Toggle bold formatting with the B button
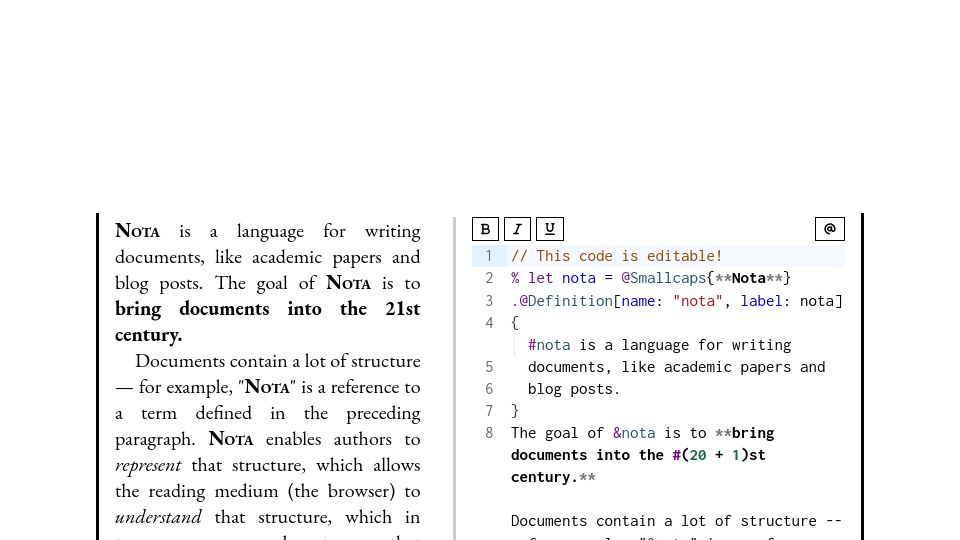The height and width of the screenshot is (540, 960). pyautogui.click(x=486, y=229)
